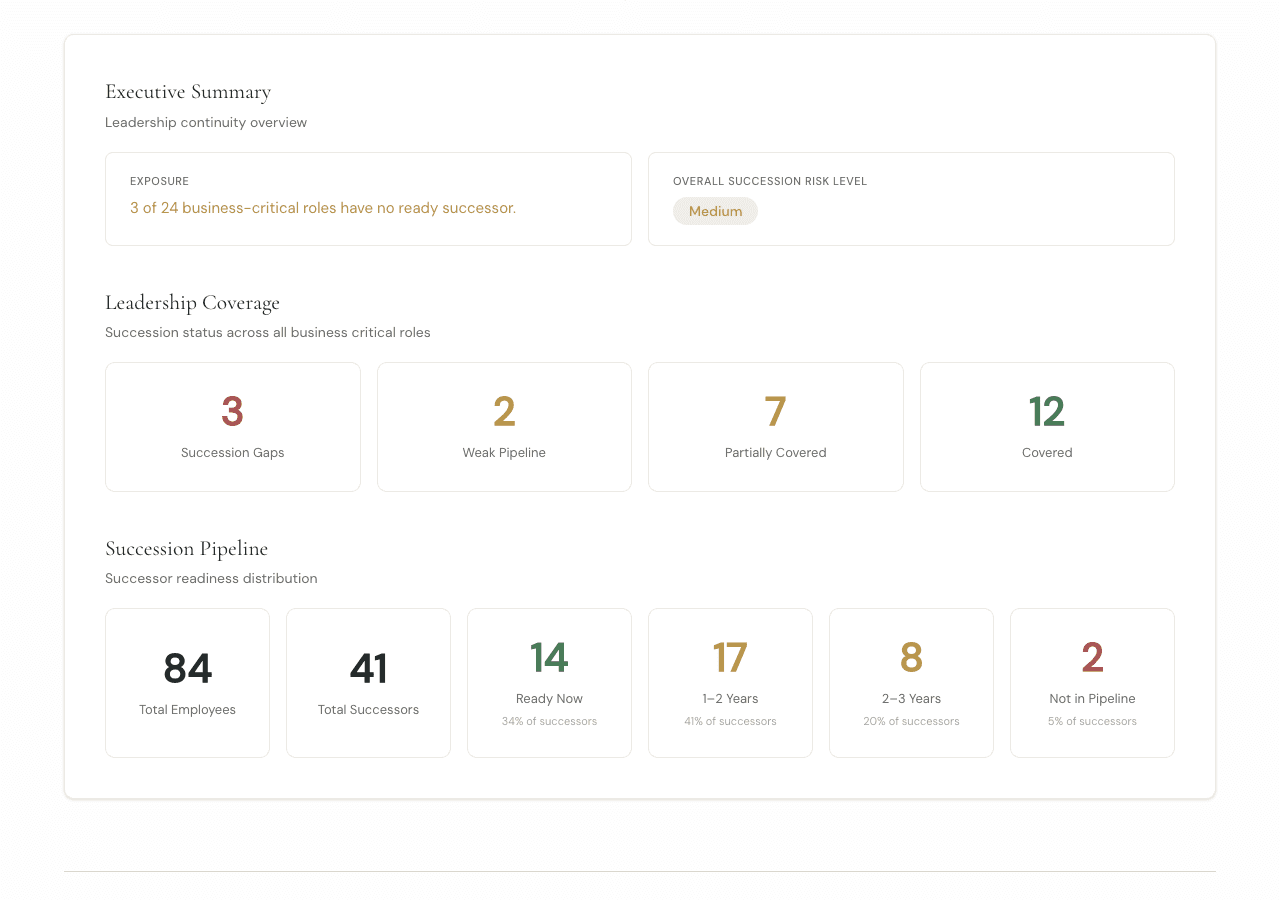Click the Total Employees stat

(187, 683)
